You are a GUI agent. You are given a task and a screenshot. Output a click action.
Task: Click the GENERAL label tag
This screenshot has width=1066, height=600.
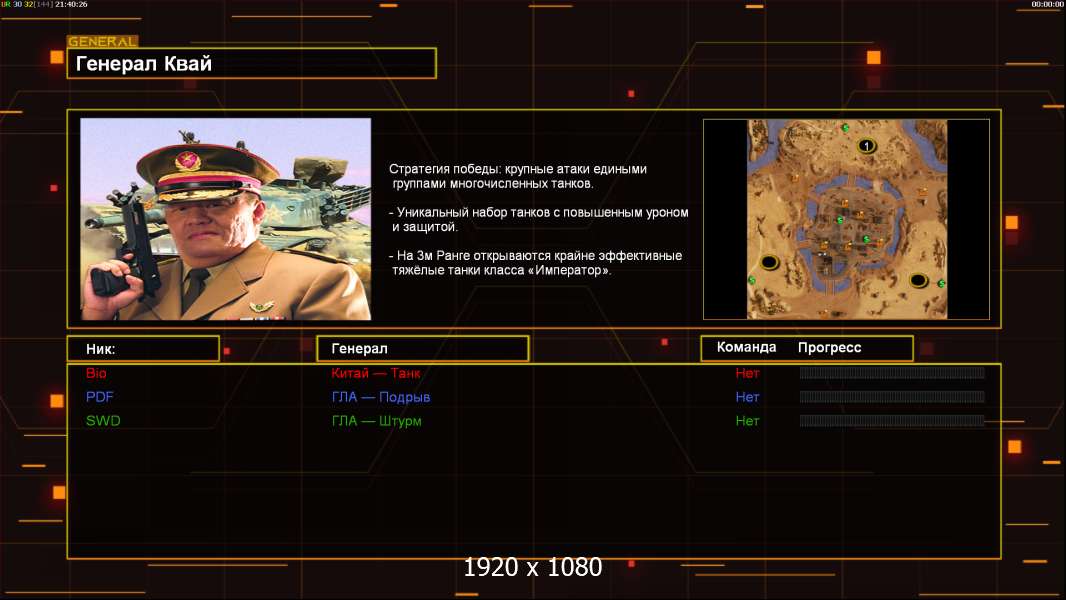coord(102,41)
